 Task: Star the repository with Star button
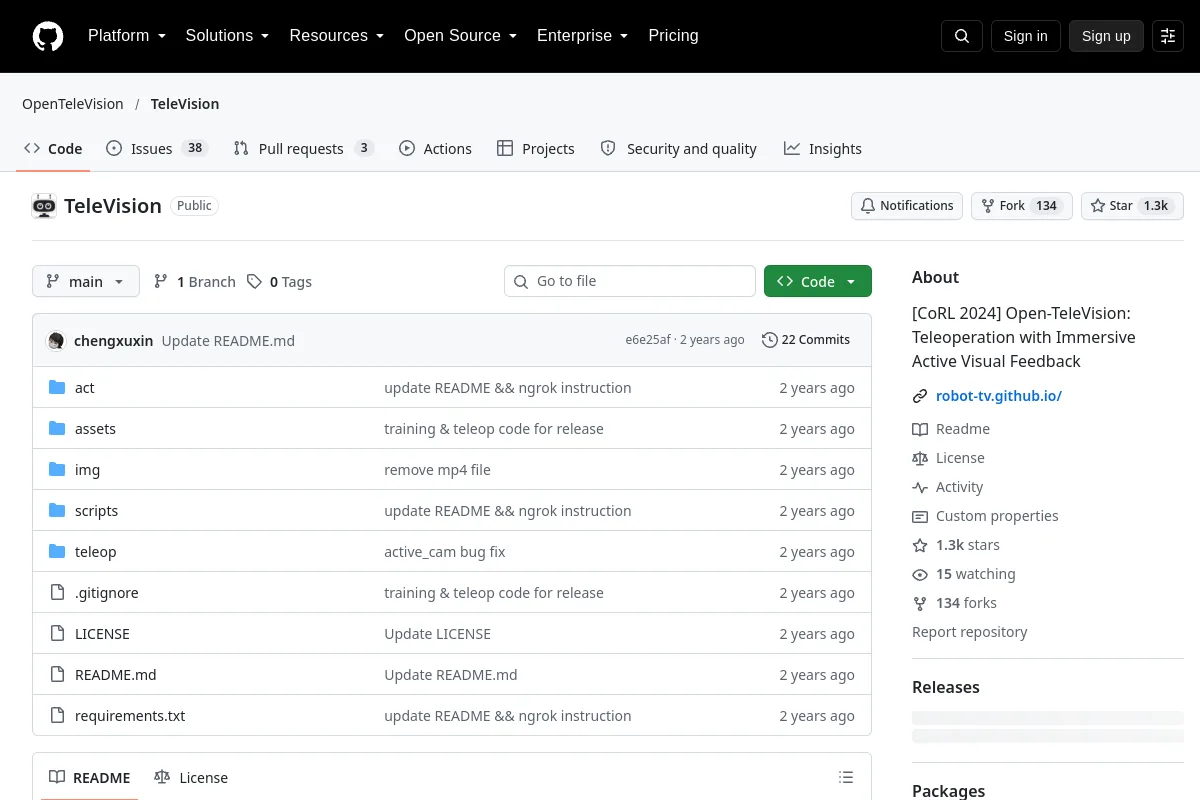[x=1132, y=206]
